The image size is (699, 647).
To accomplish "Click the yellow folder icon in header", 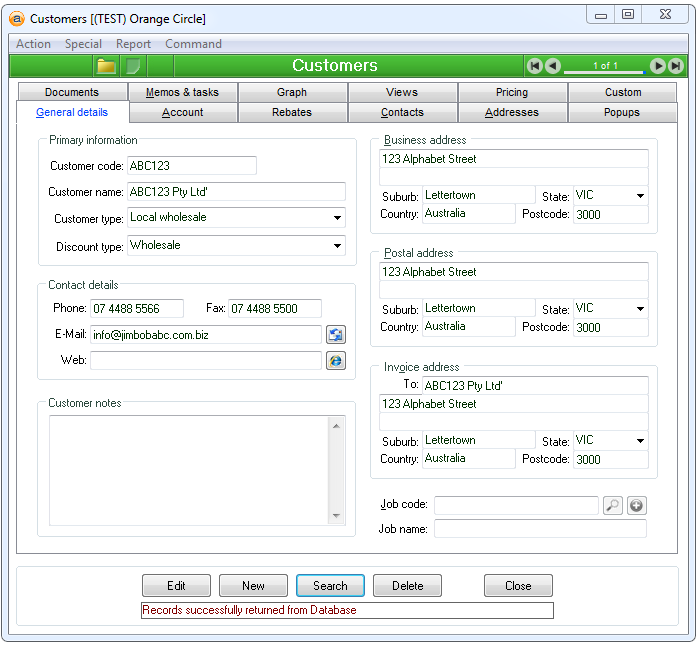I will [106, 66].
